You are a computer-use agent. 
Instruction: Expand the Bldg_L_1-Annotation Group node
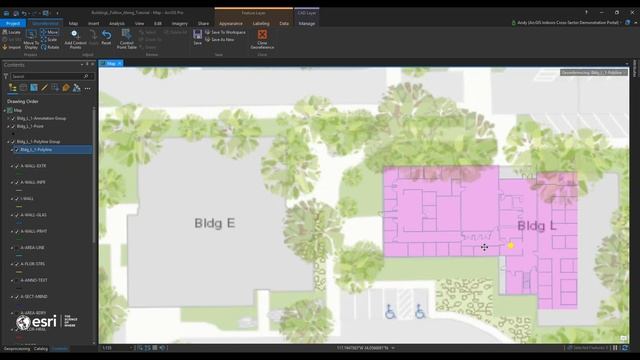tap(8, 118)
